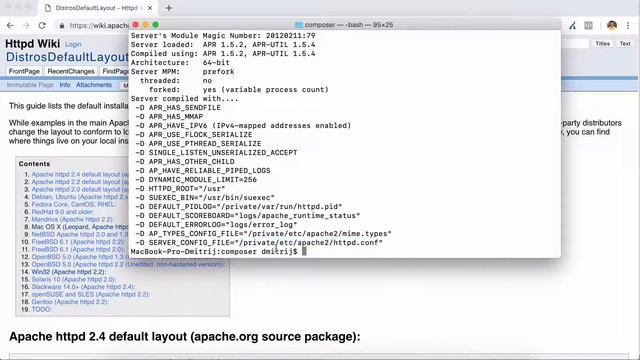Open contents entry RedHat 9.0 and older
640x360 pixels.
62,212
